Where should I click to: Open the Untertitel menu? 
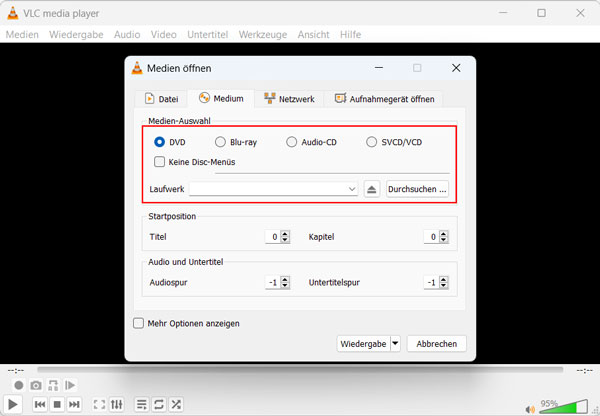tap(208, 34)
